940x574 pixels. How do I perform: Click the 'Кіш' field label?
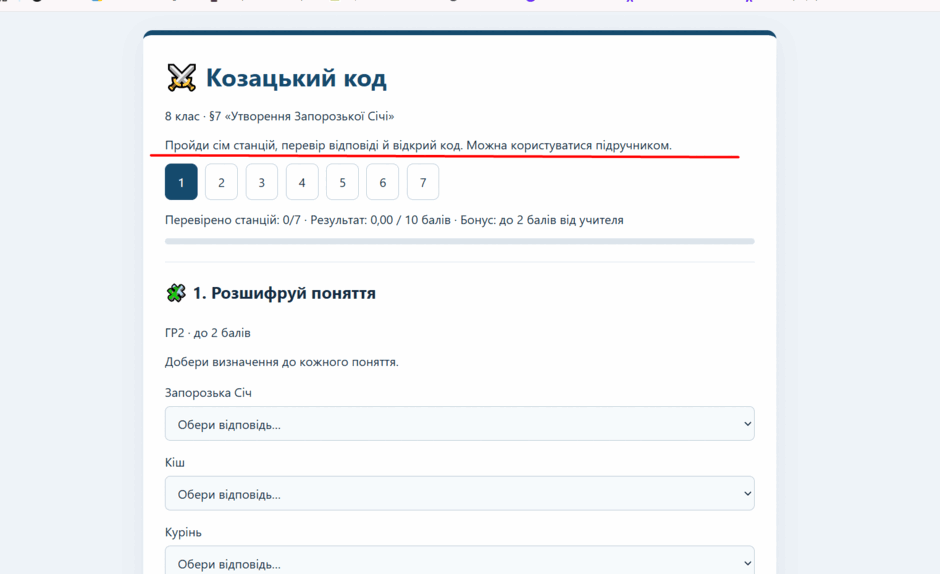[x=174, y=462]
